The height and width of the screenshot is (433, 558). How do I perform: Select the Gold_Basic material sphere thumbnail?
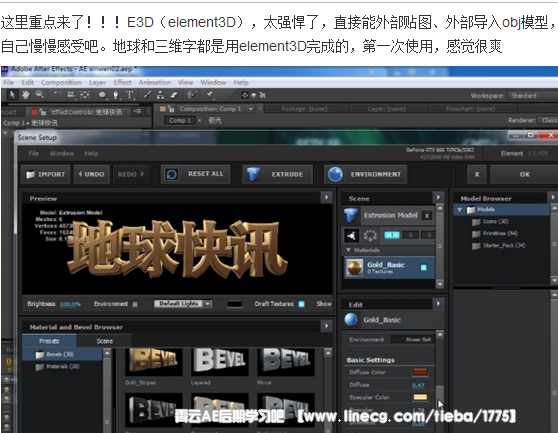click(355, 268)
